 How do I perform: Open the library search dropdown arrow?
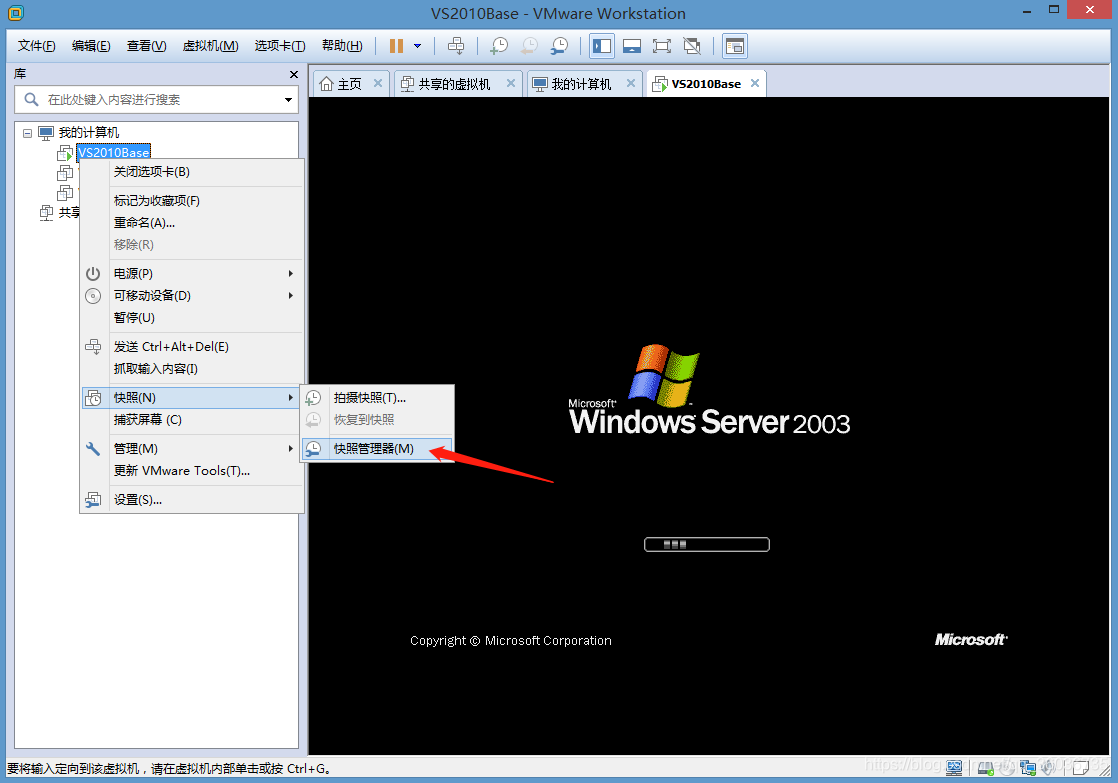[x=288, y=100]
